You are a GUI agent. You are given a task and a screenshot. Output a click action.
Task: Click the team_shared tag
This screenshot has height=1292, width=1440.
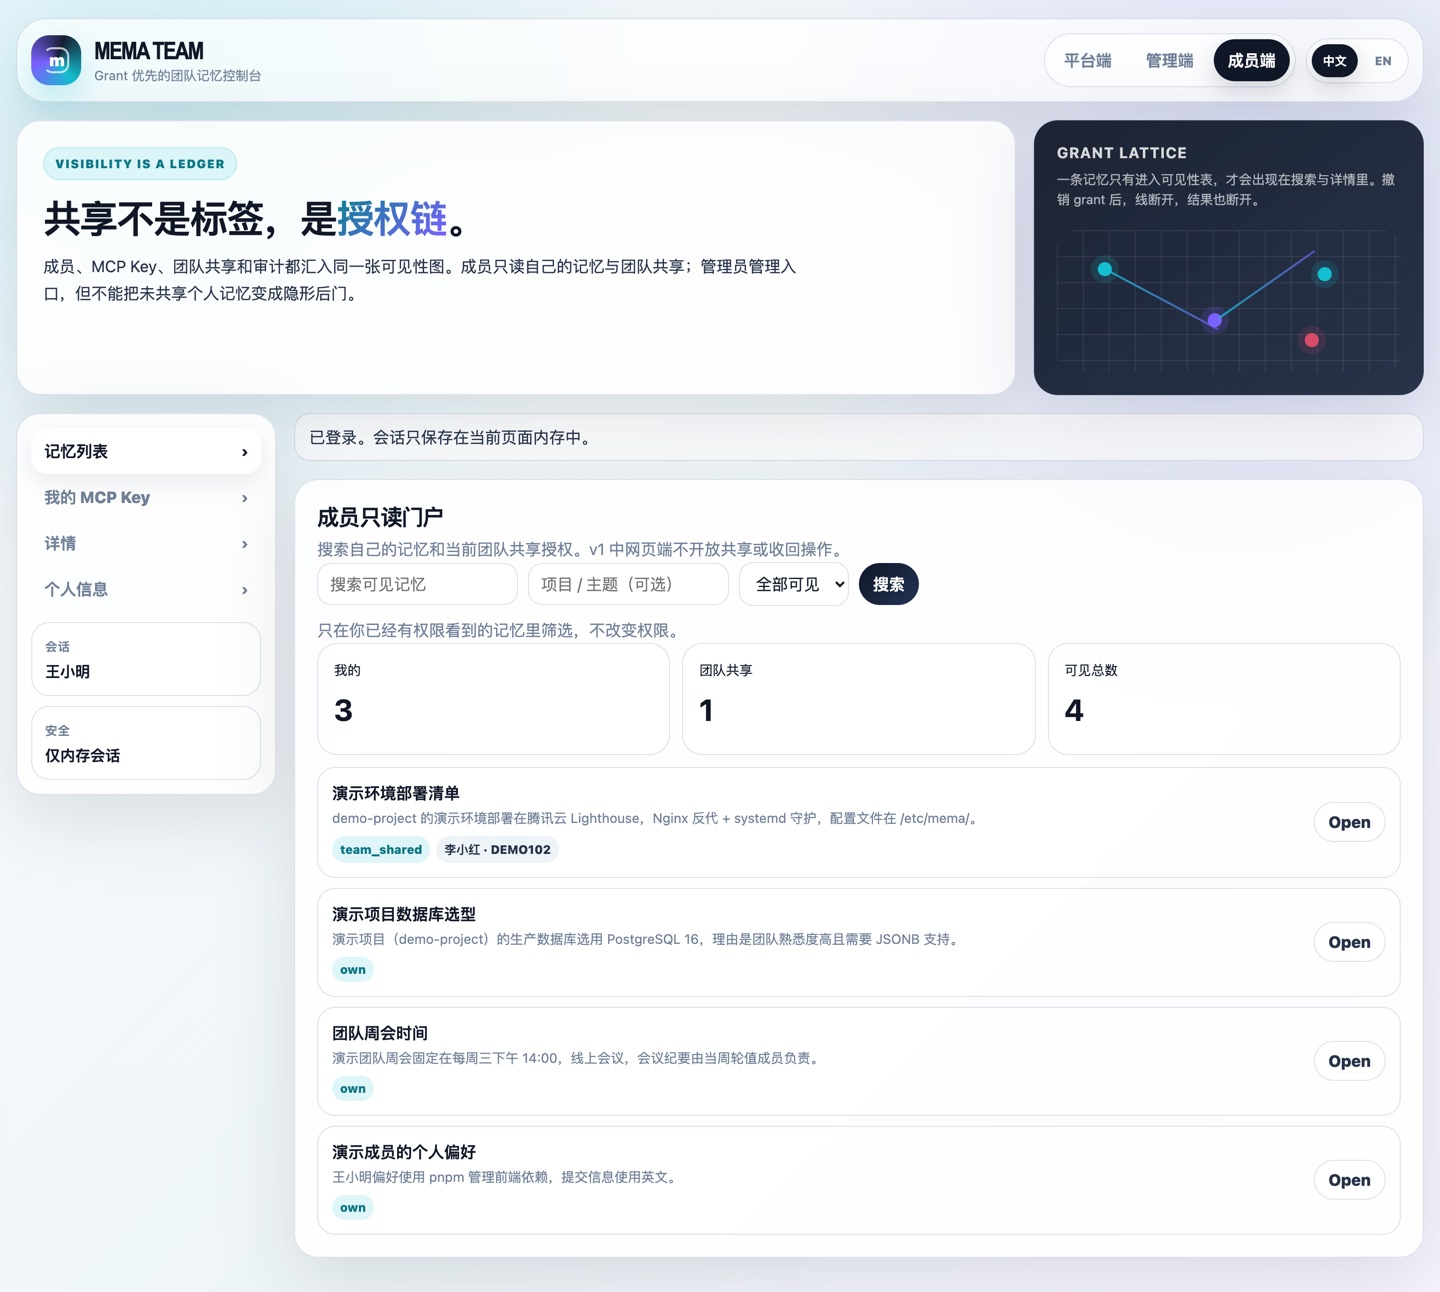tap(381, 850)
